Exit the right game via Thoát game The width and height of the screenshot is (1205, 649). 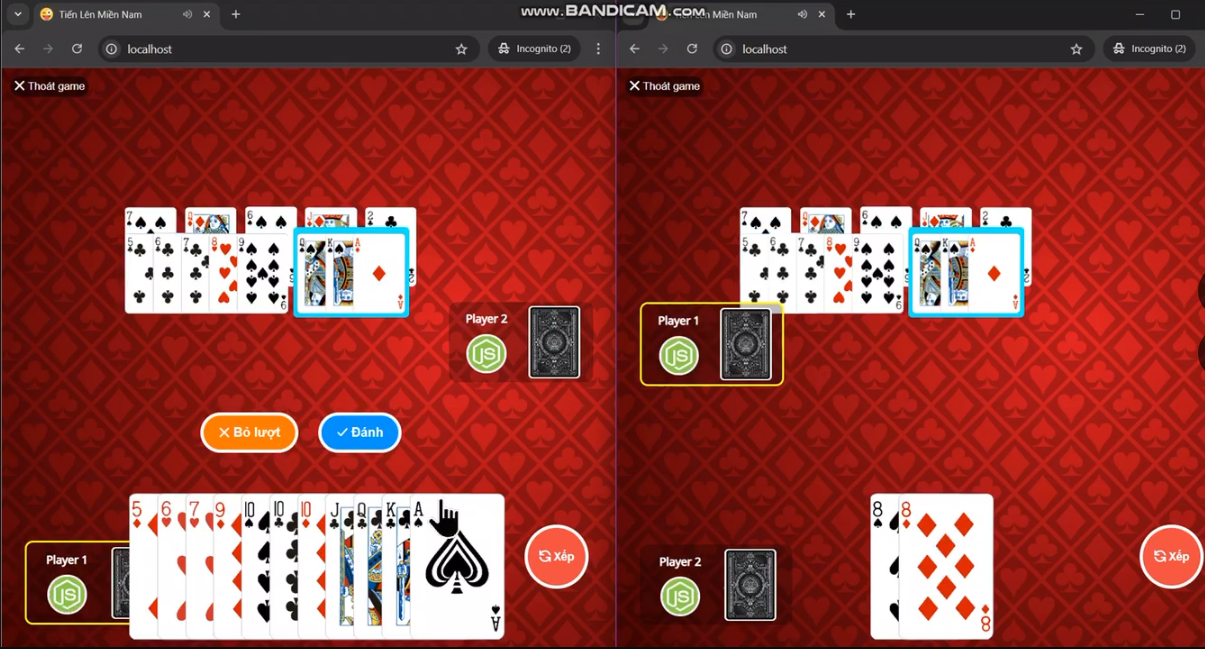(664, 86)
